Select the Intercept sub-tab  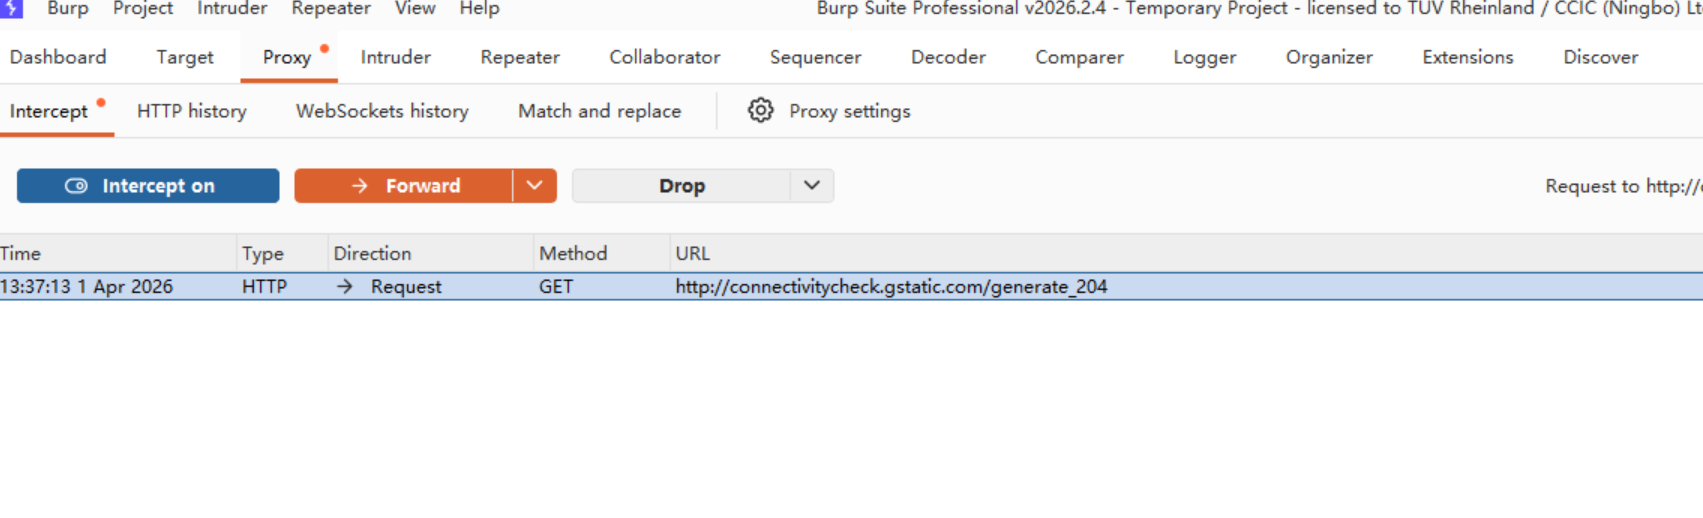(x=49, y=111)
